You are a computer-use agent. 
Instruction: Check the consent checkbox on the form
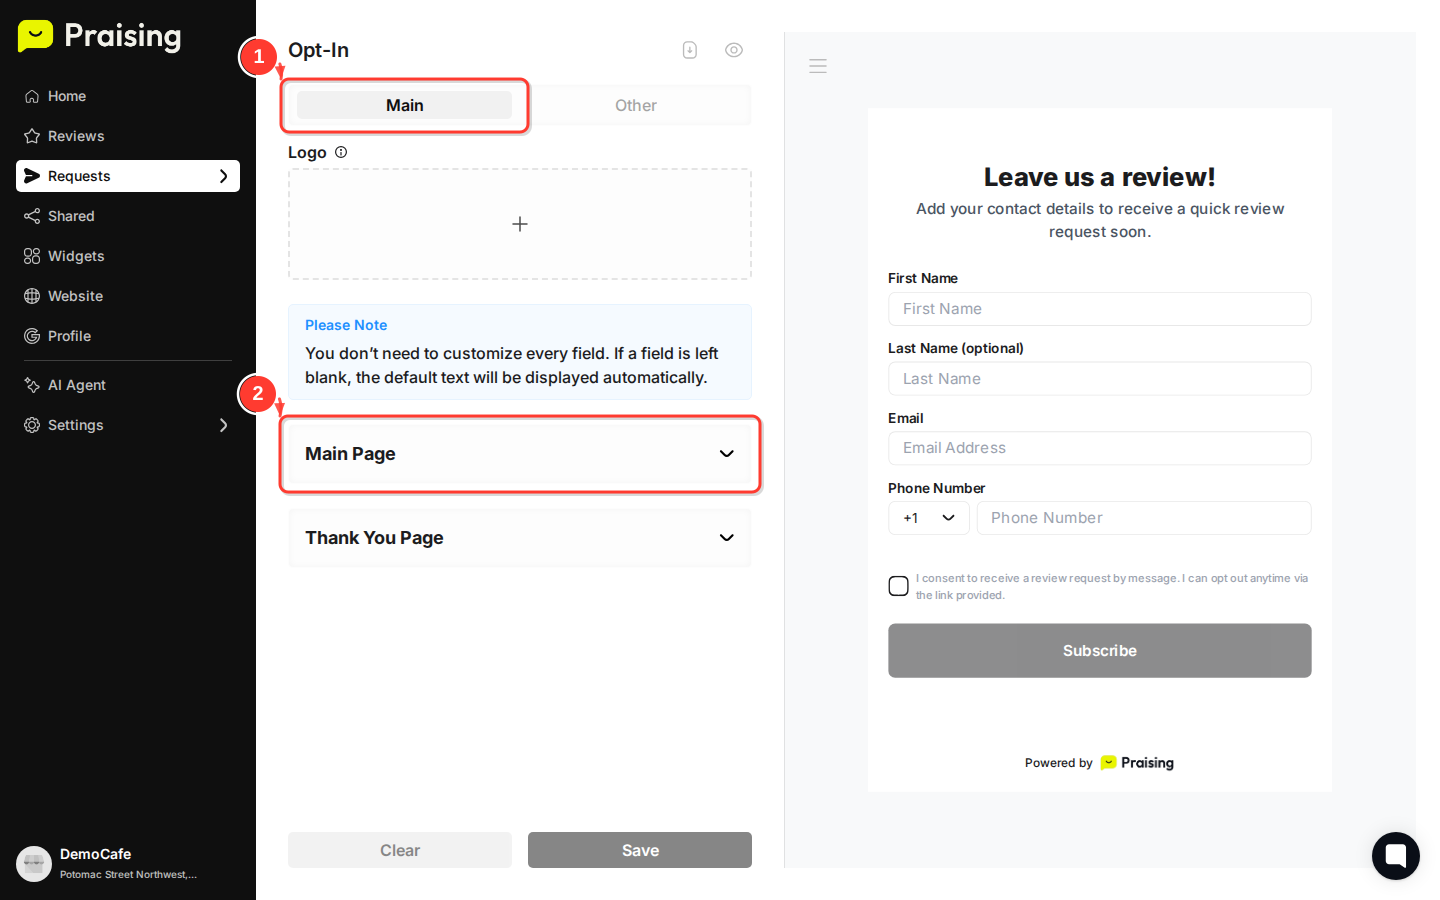(898, 585)
